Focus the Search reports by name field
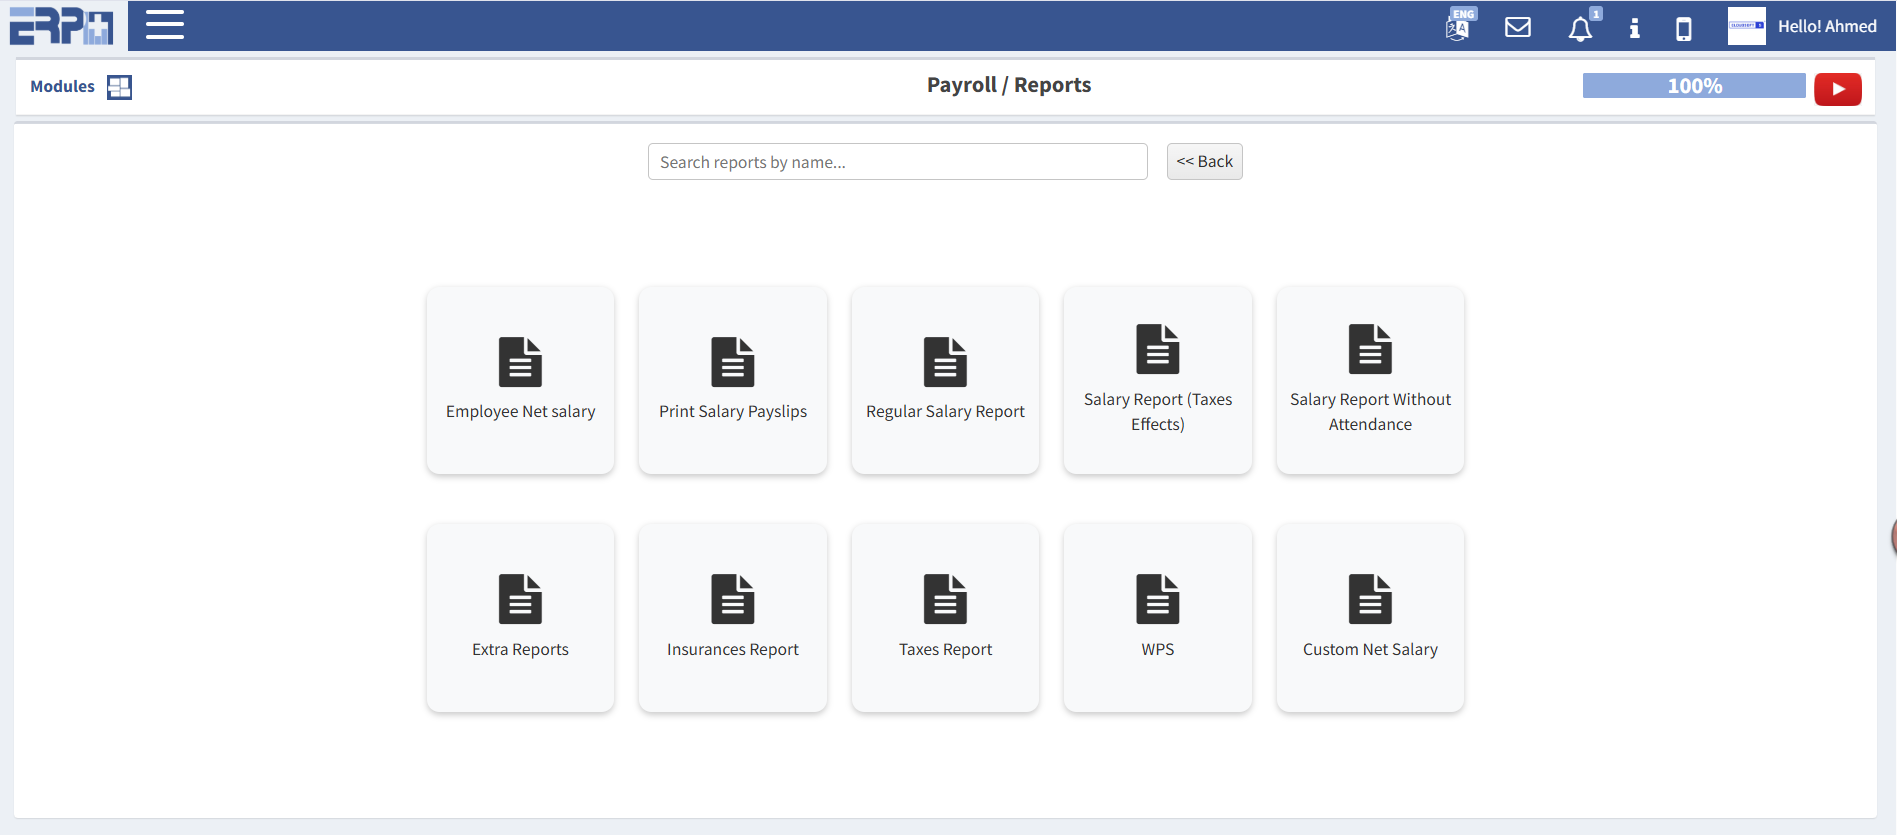The image size is (1897, 835). (897, 162)
